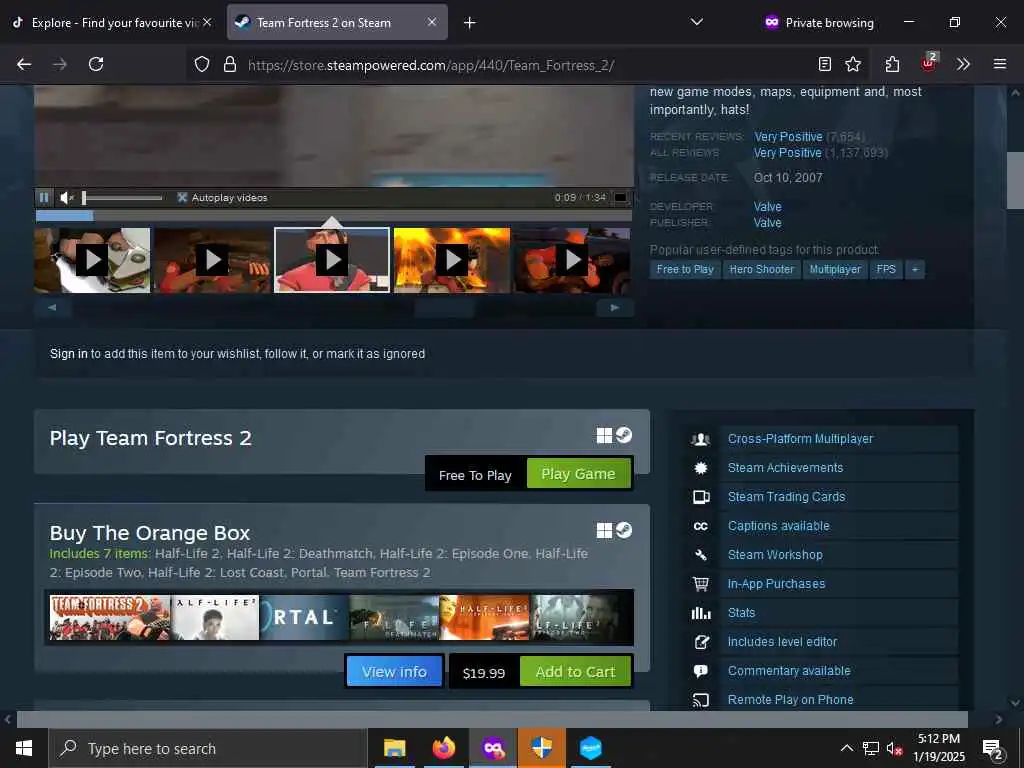
Task: Click Cross-Platform Multiplayer people icon
Action: click(x=701, y=439)
